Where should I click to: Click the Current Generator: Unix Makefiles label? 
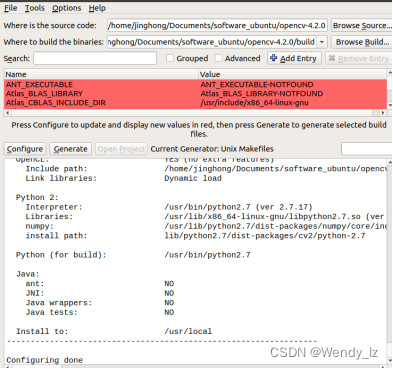tap(212, 149)
